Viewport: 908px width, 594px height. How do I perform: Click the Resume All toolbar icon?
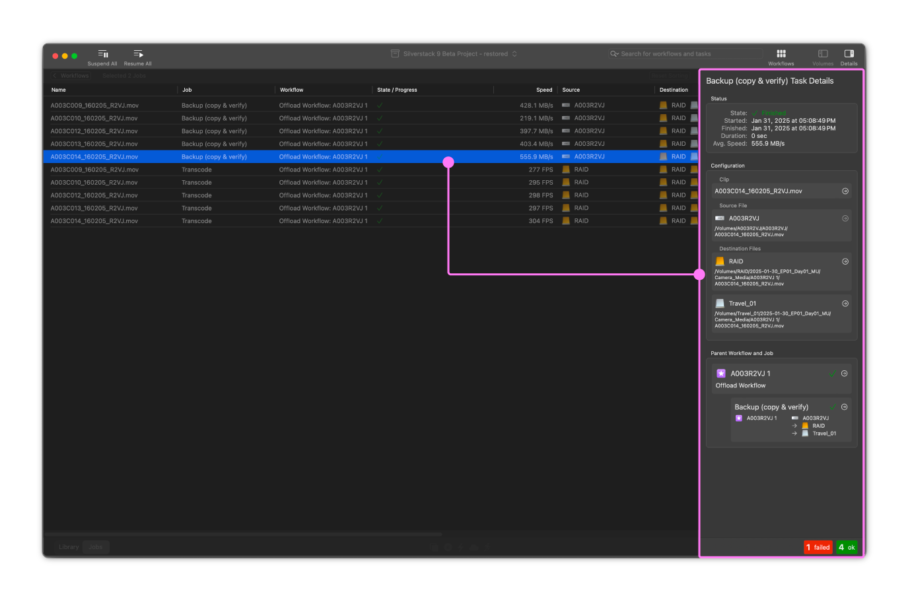[x=138, y=54]
